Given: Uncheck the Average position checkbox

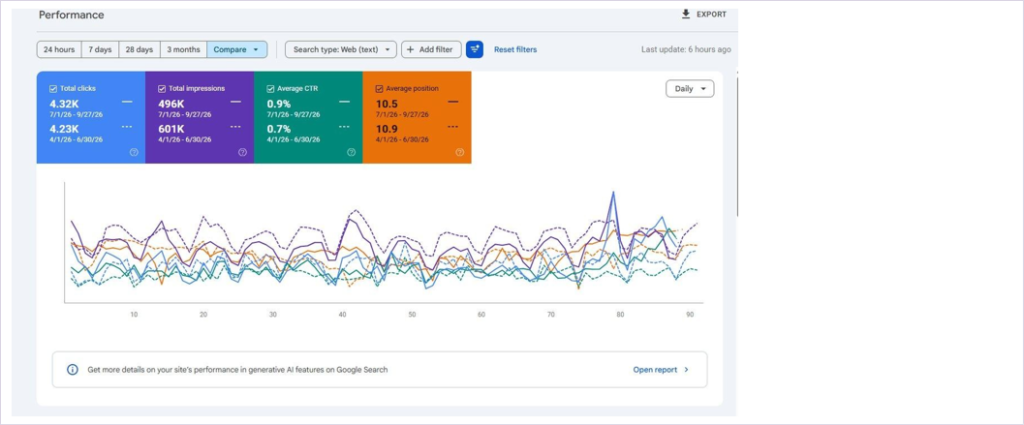Looking at the screenshot, I should pyautogui.click(x=379, y=88).
